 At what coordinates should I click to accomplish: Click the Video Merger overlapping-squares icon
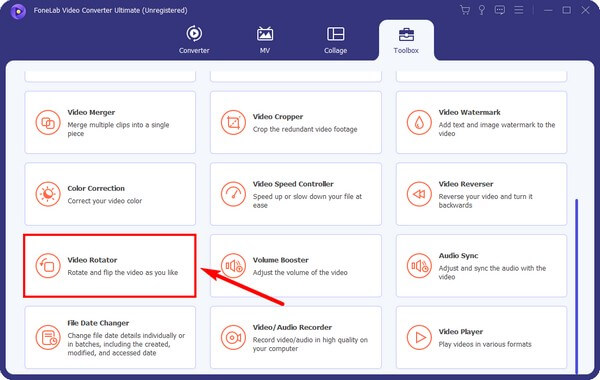(48, 122)
